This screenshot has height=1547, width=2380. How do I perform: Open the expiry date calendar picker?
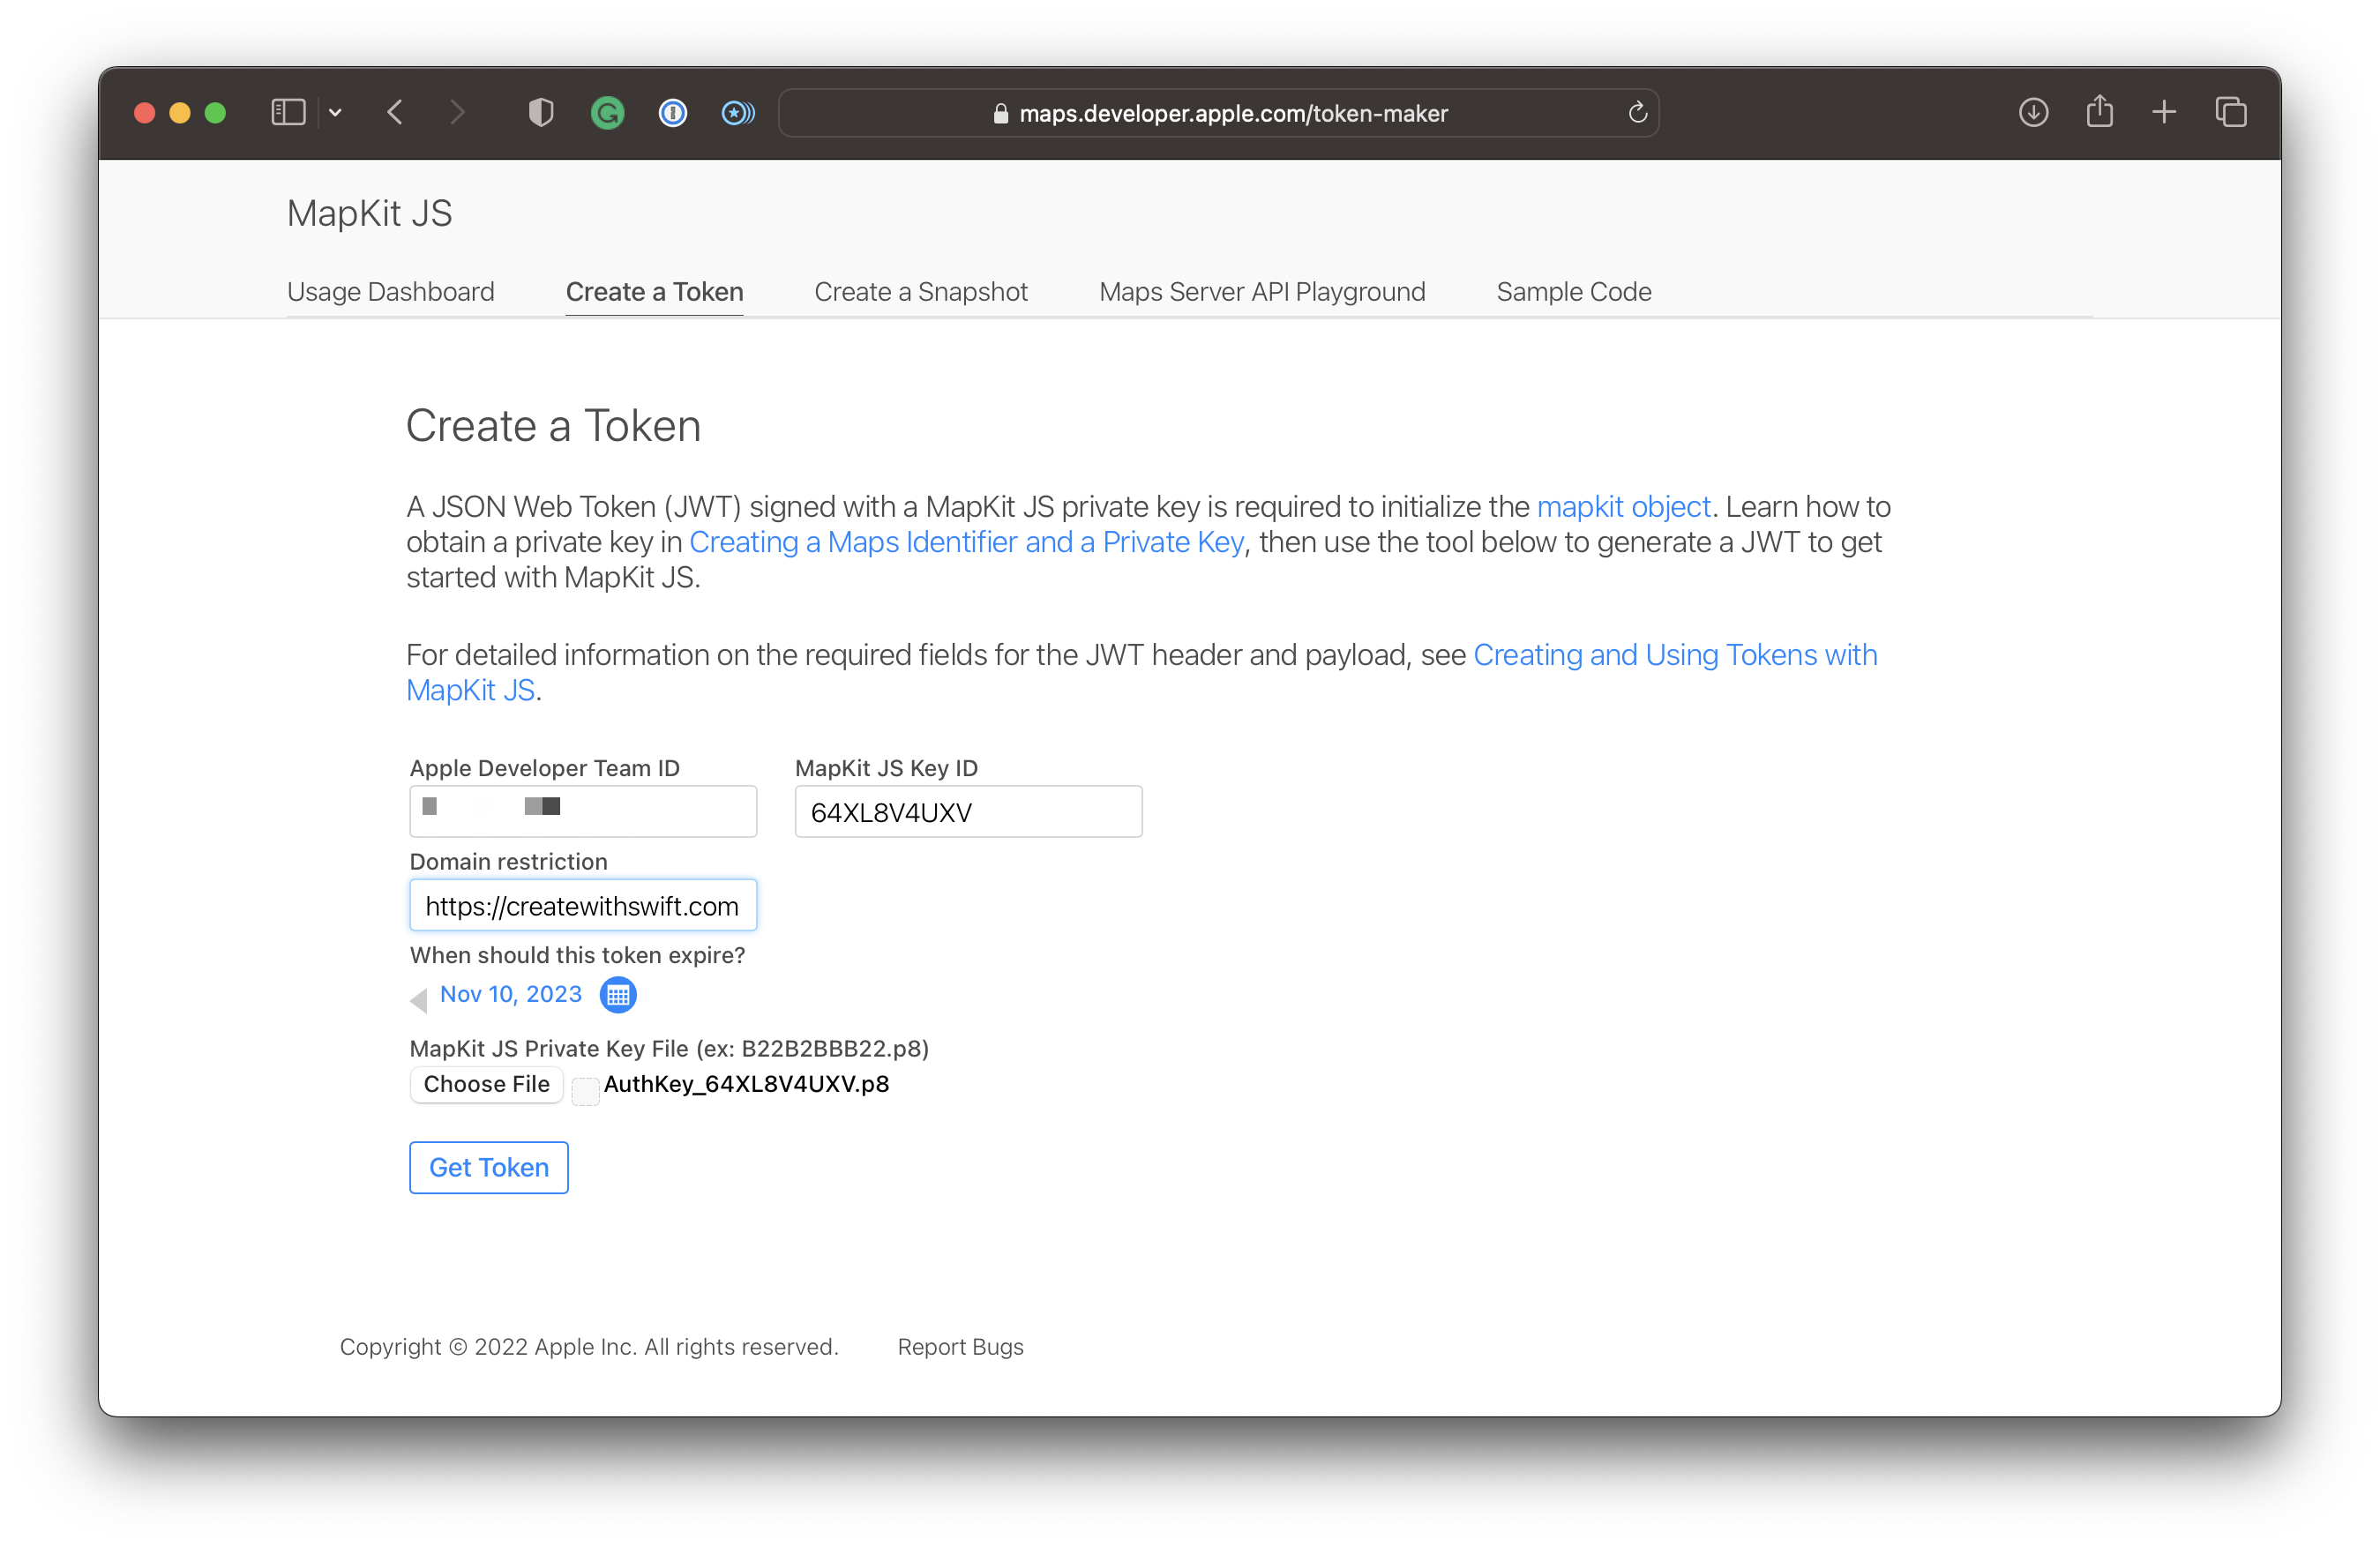[x=618, y=995]
